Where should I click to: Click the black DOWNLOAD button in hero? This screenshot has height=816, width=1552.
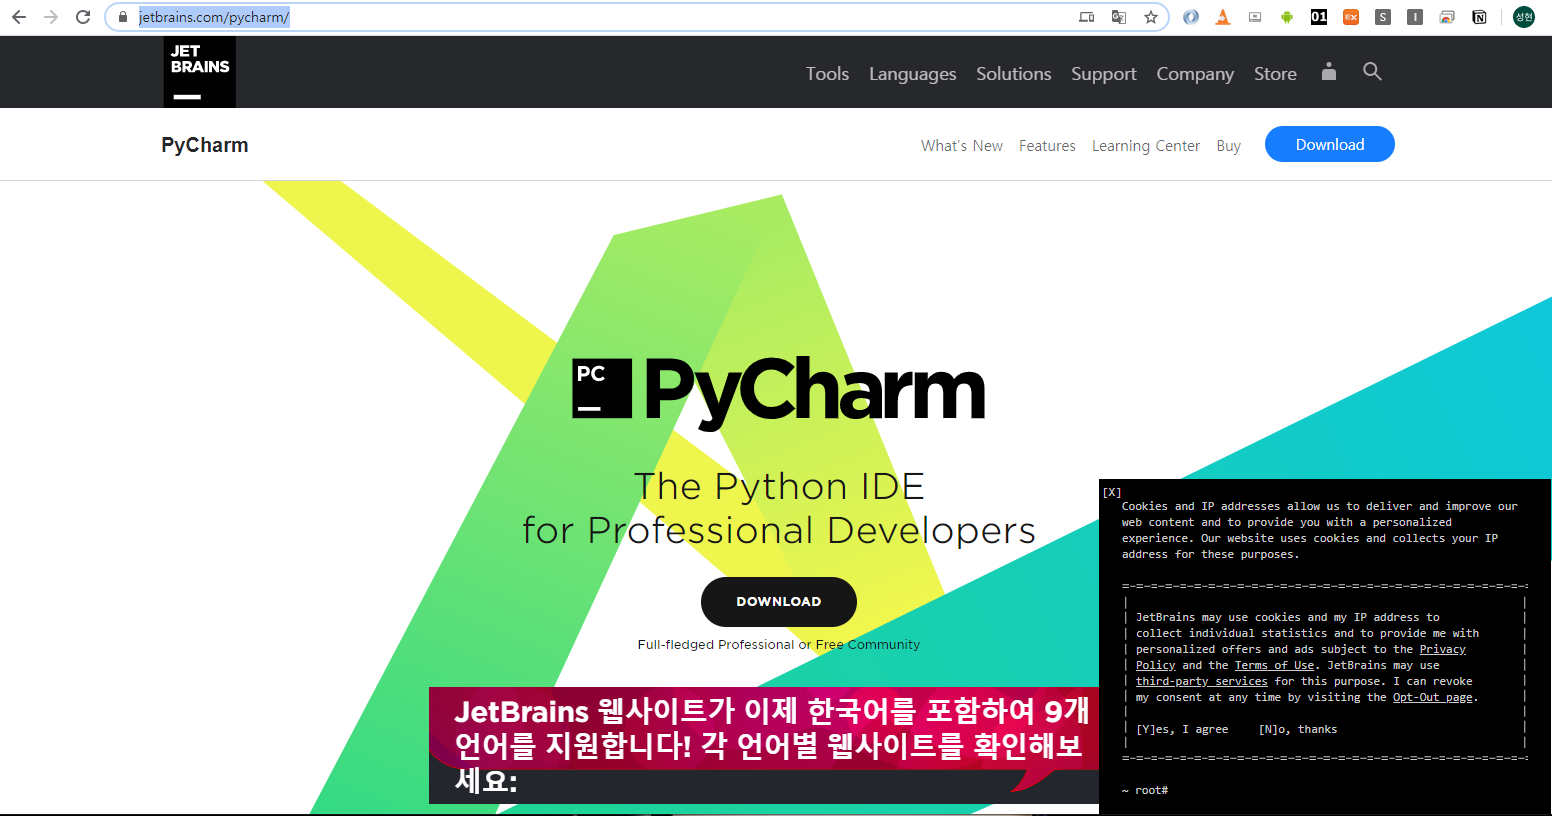pyautogui.click(x=779, y=602)
